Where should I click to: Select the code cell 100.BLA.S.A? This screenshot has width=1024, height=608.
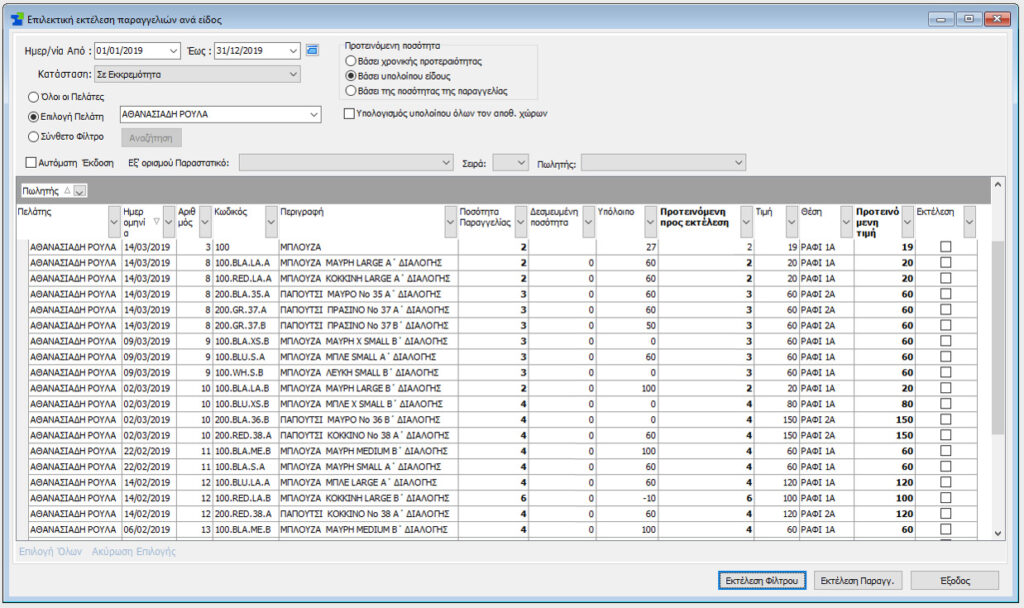246,466
